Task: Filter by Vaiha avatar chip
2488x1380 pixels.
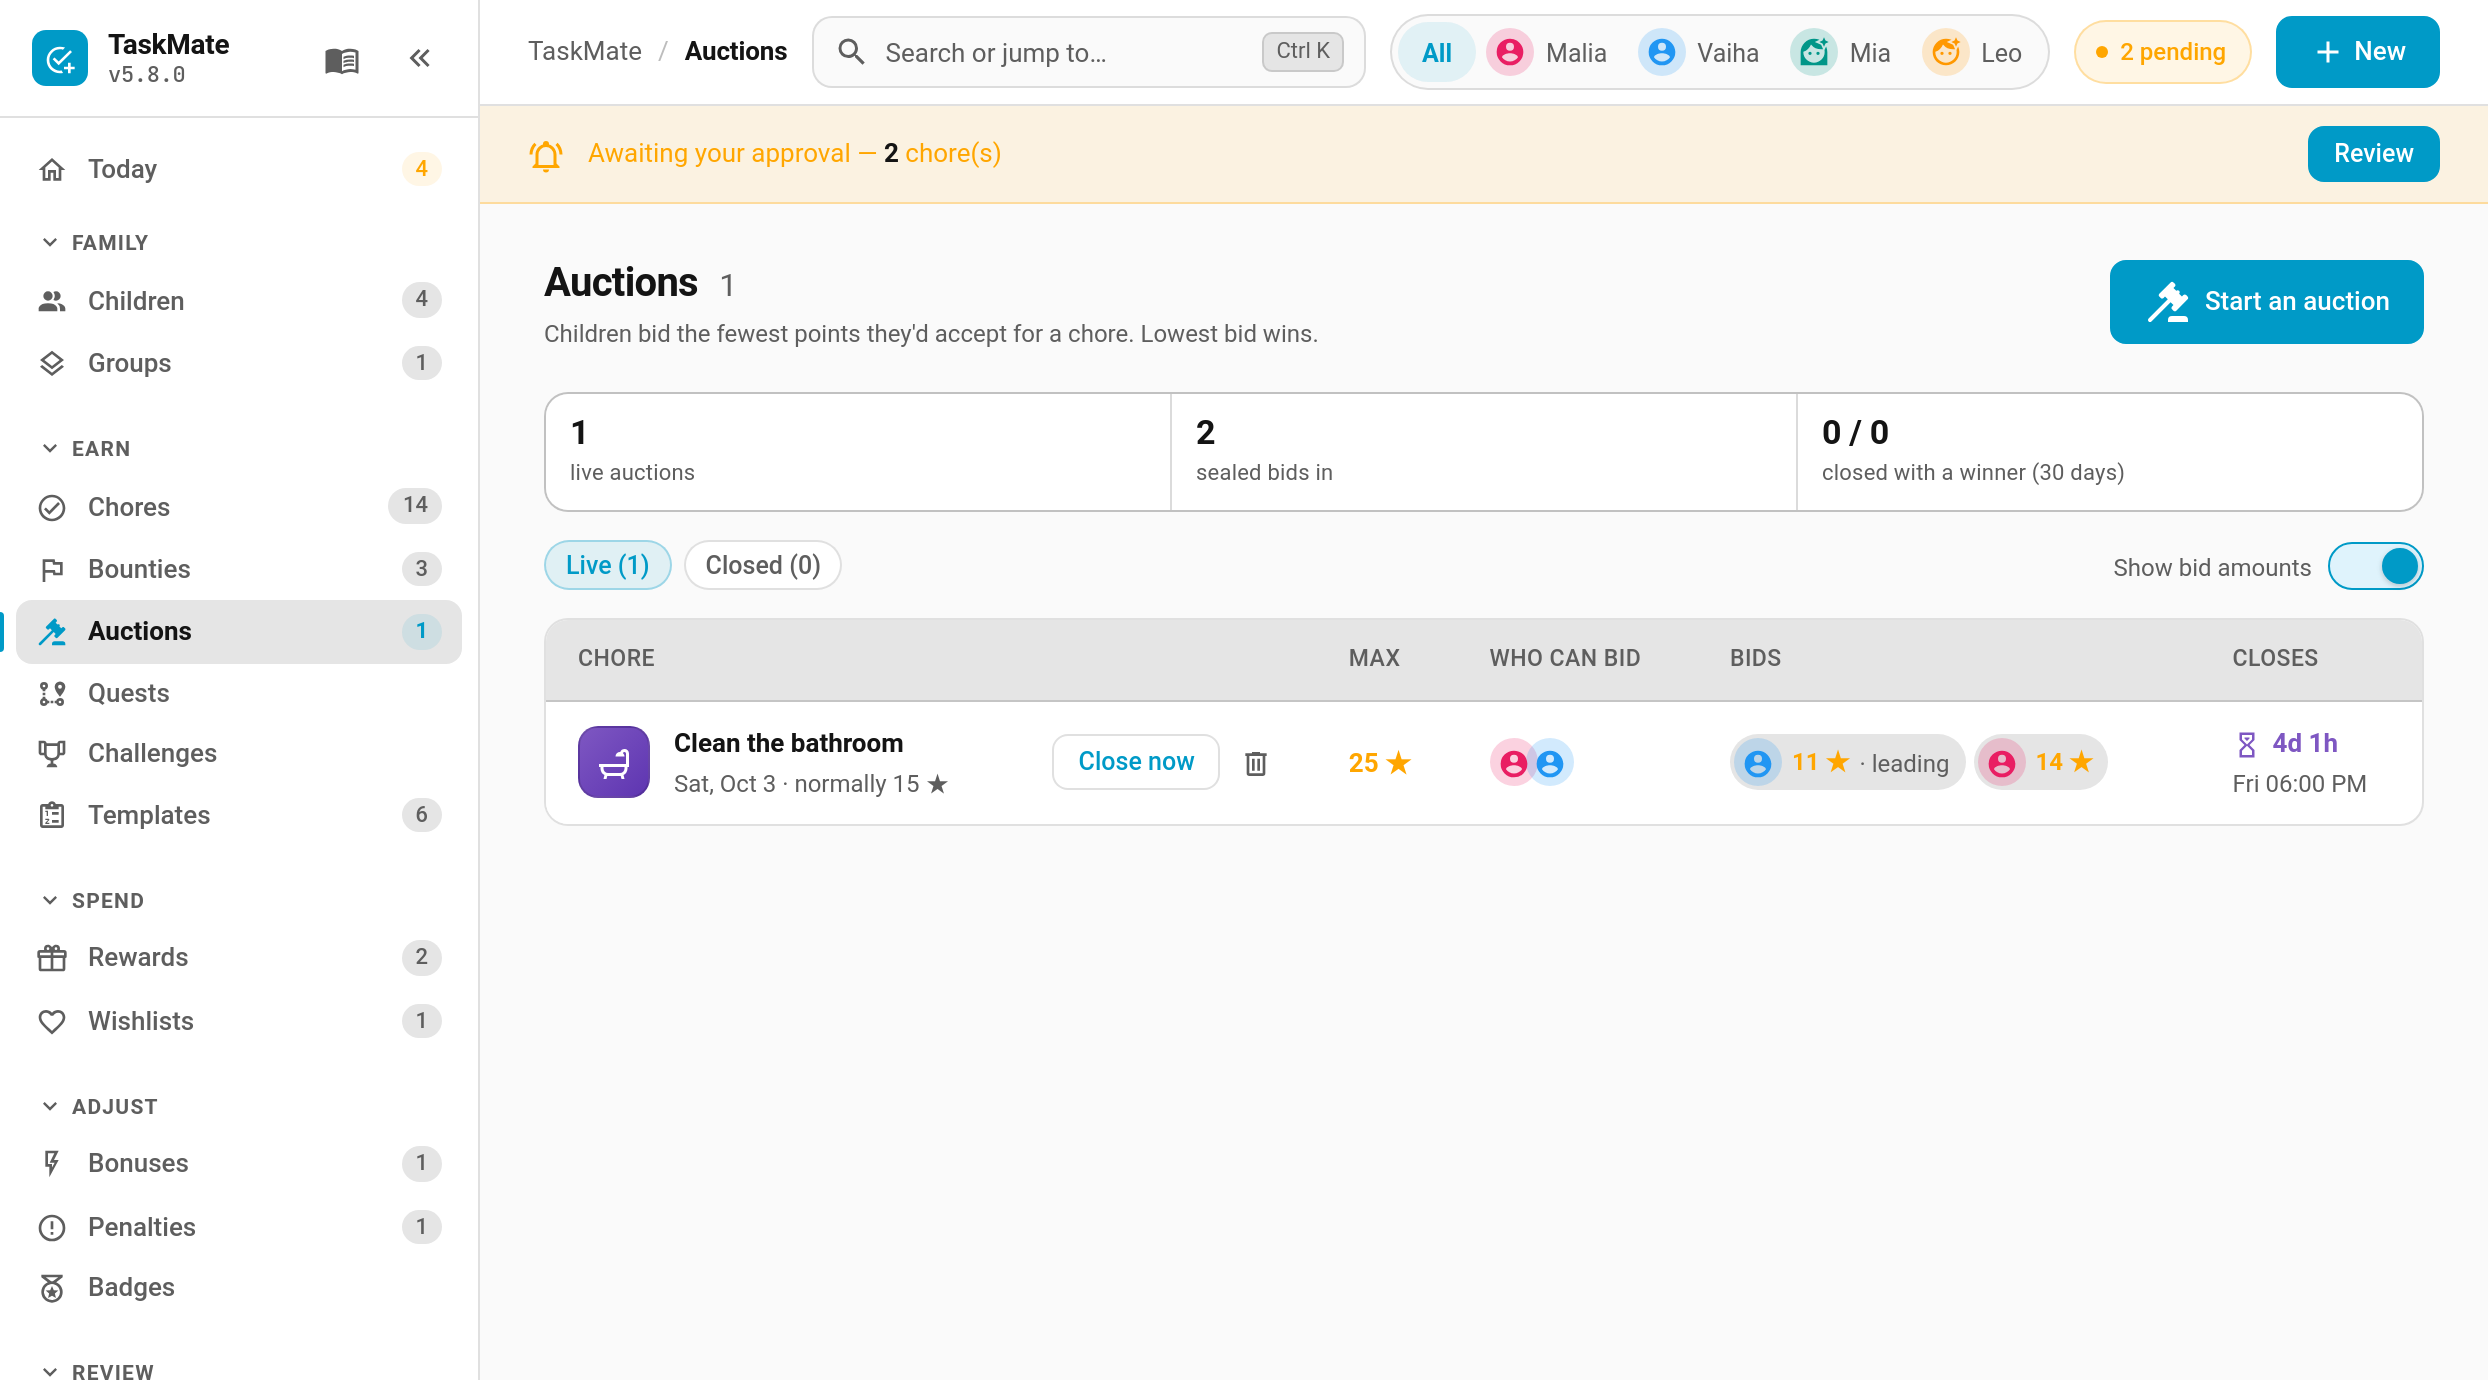Action: point(1699,52)
